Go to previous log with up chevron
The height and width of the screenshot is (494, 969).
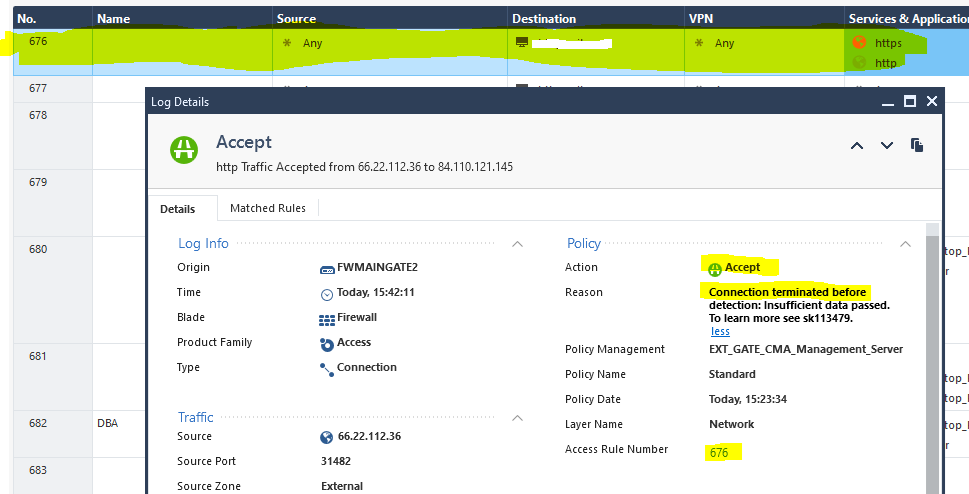click(x=857, y=146)
